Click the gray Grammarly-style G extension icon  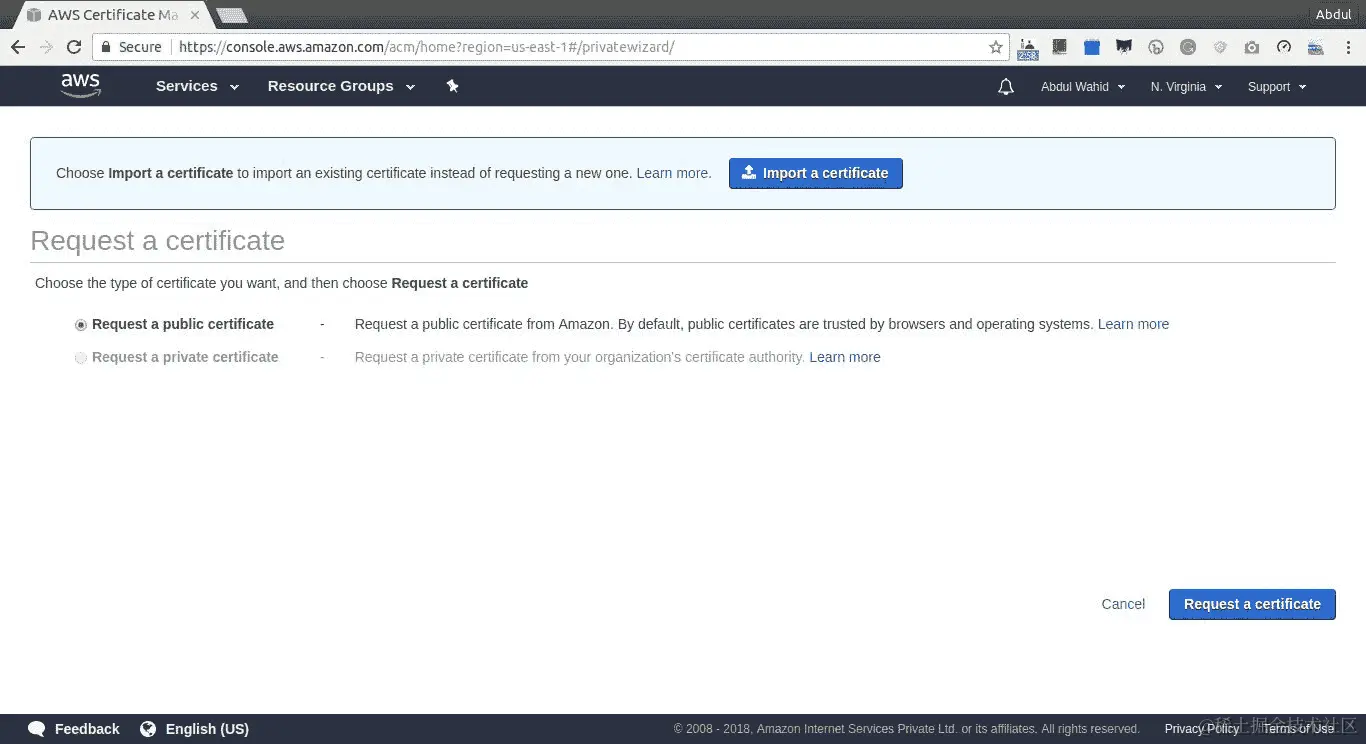pos(1188,47)
